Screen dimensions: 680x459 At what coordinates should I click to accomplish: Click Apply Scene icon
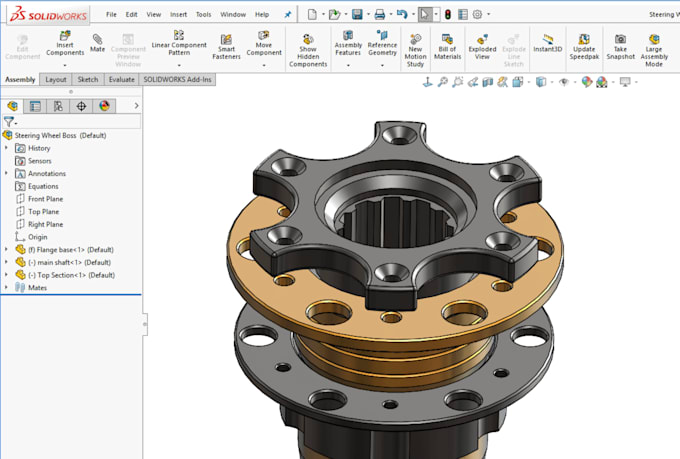602,82
